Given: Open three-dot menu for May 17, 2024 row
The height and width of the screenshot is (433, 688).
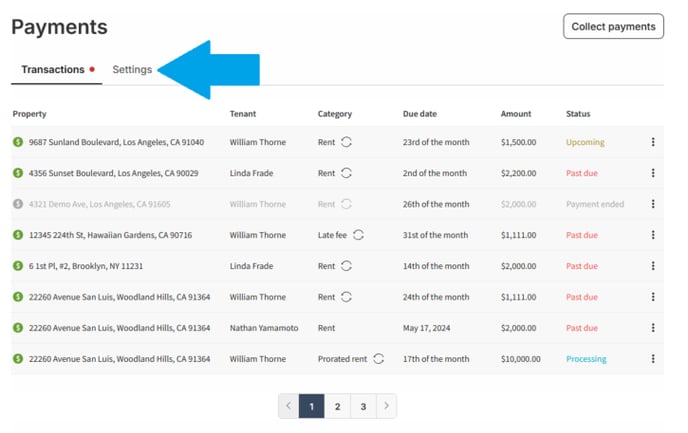Looking at the screenshot, I should [x=653, y=328].
